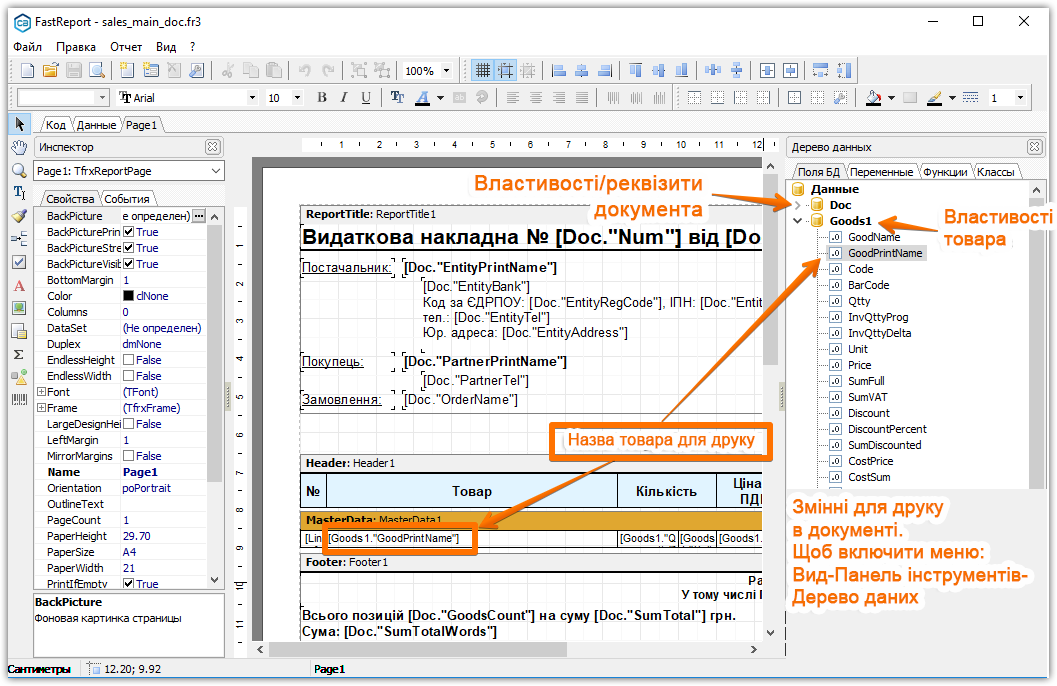Open the frame width 1 dropdown

pos(1020,98)
